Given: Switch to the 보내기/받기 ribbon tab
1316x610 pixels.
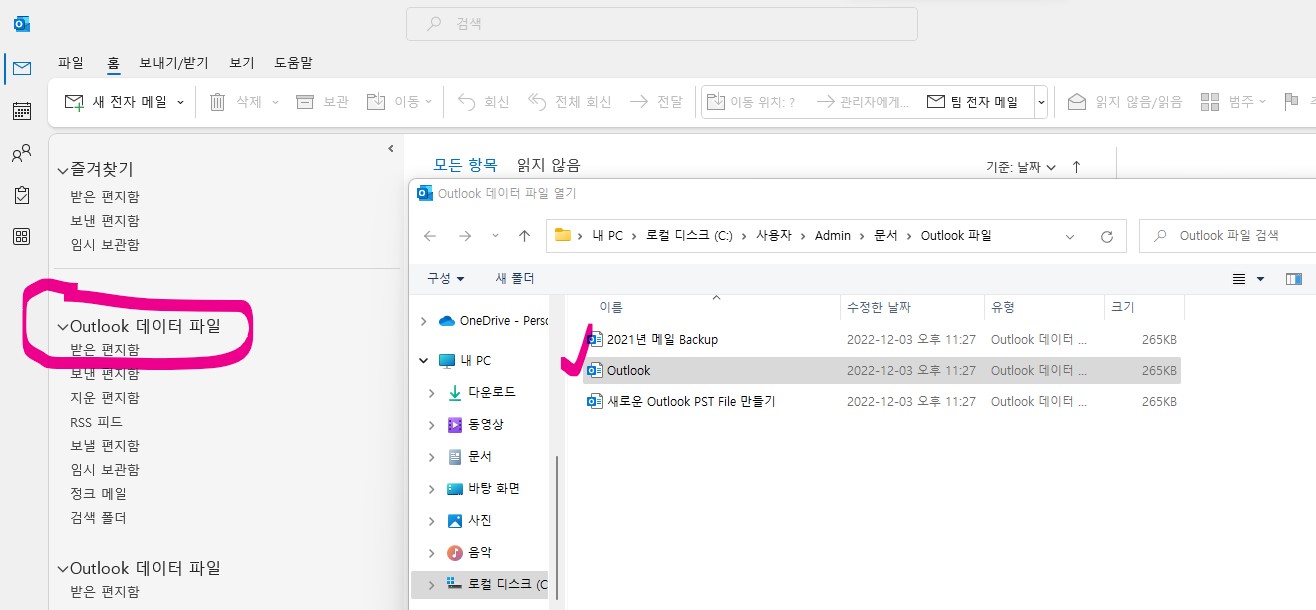Looking at the screenshot, I should [173, 62].
